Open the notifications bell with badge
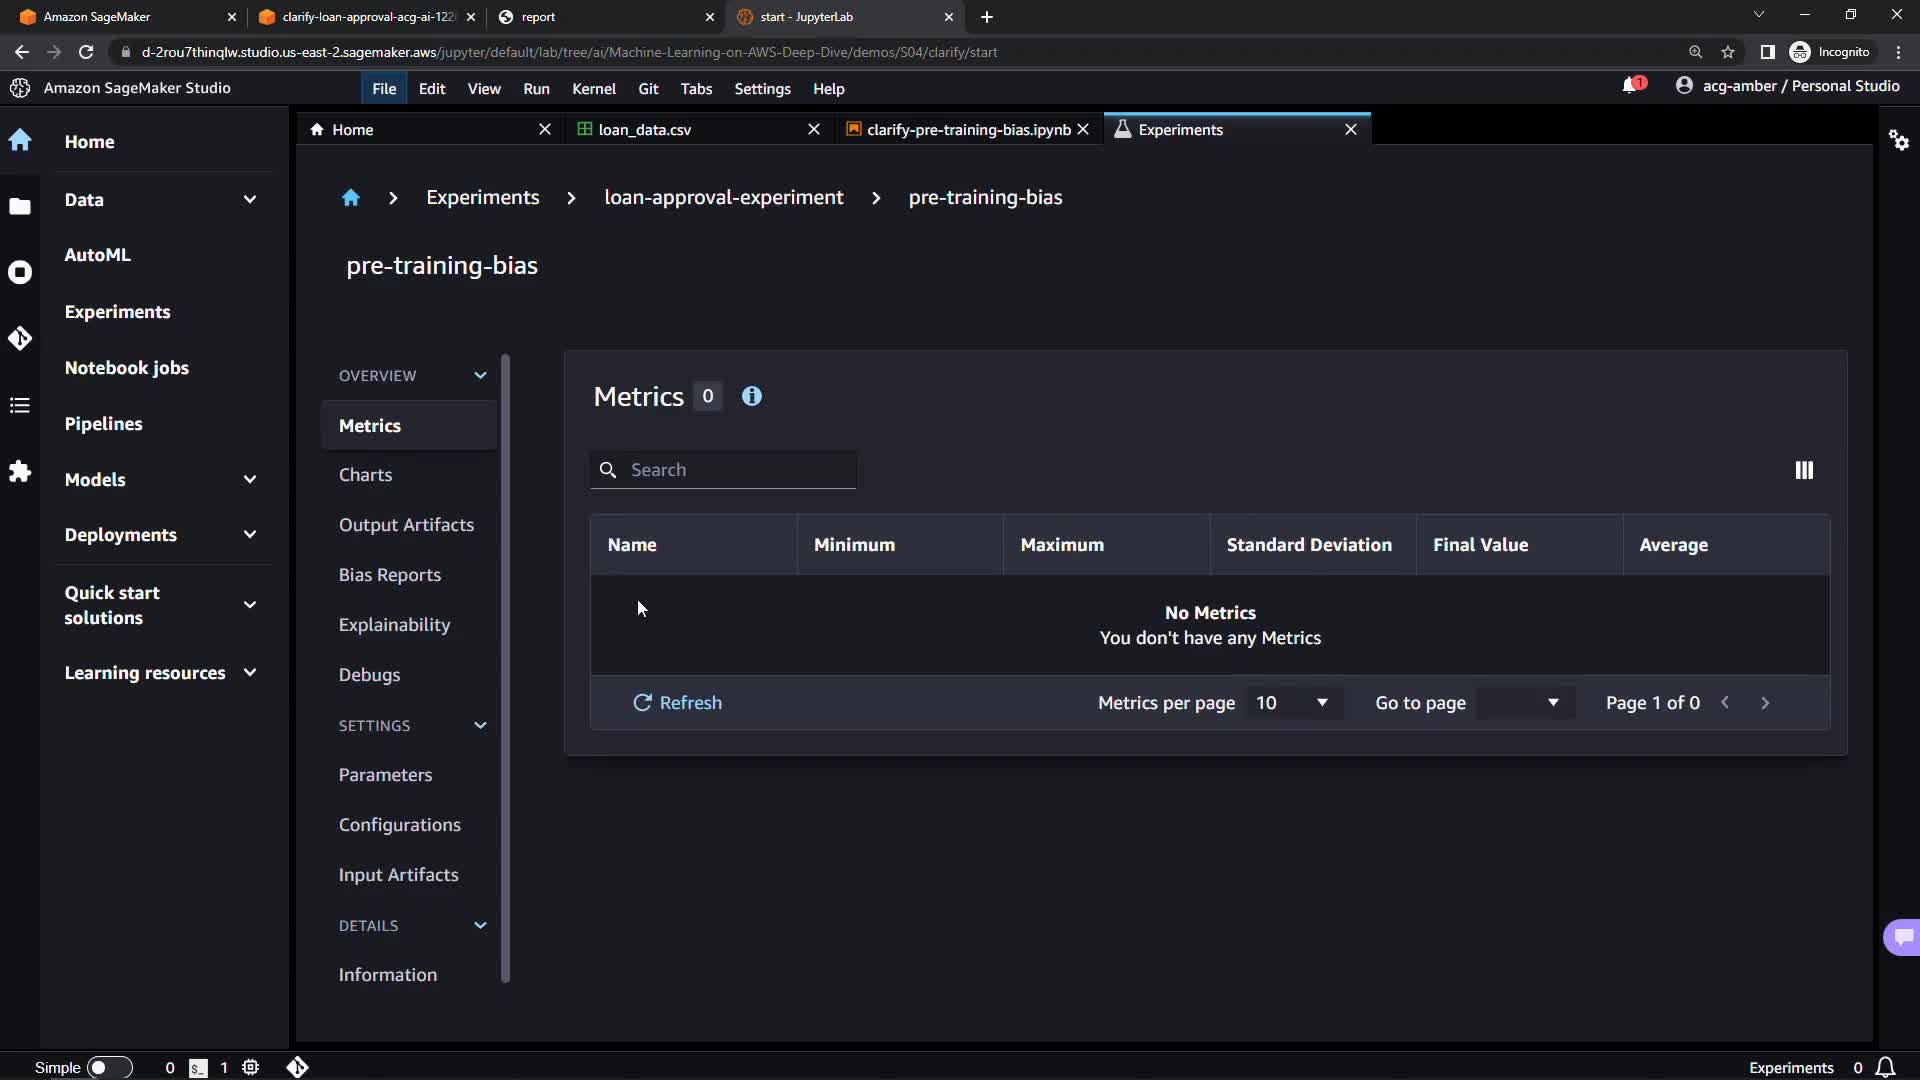Screen dimensions: 1920x1080 pos(1632,86)
